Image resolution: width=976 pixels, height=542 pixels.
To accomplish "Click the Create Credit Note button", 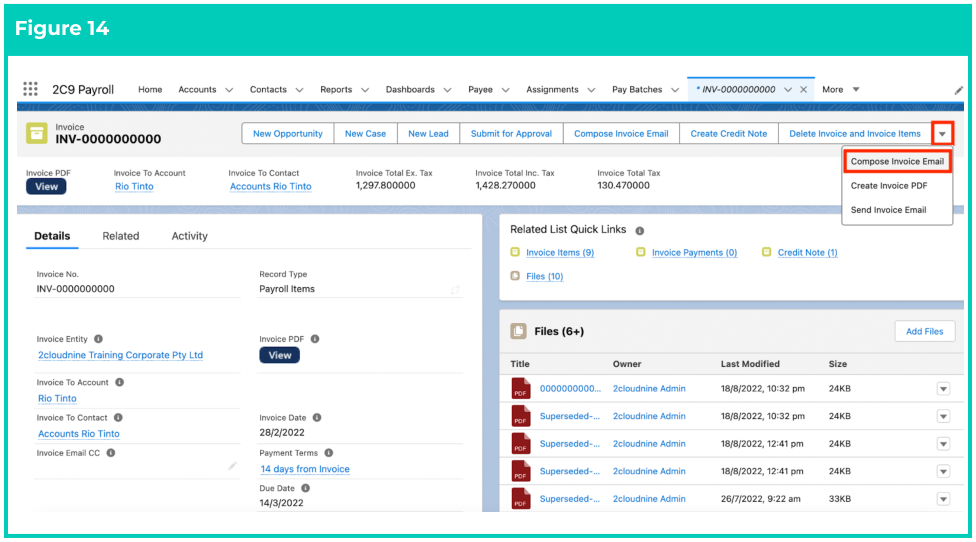I will tap(728, 134).
